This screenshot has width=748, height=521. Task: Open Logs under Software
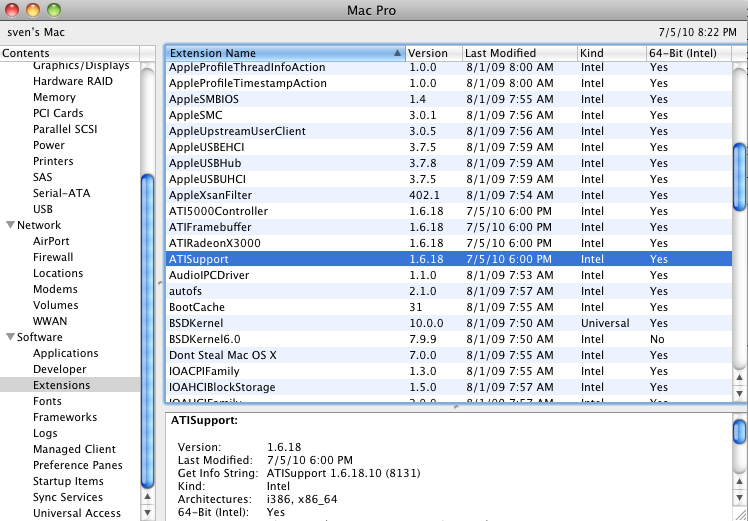tap(45, 433)
